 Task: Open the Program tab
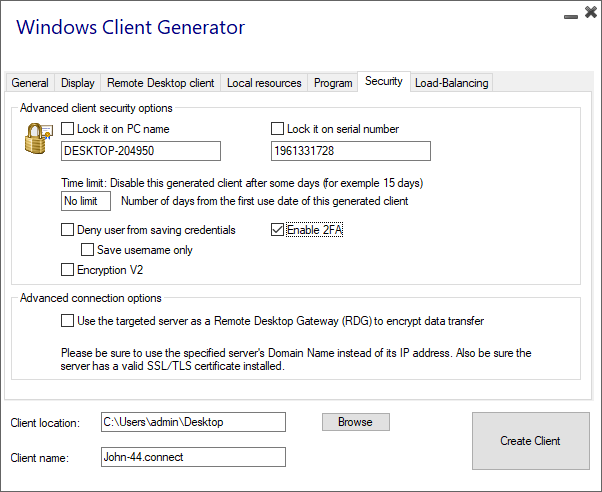pos(333,83)
